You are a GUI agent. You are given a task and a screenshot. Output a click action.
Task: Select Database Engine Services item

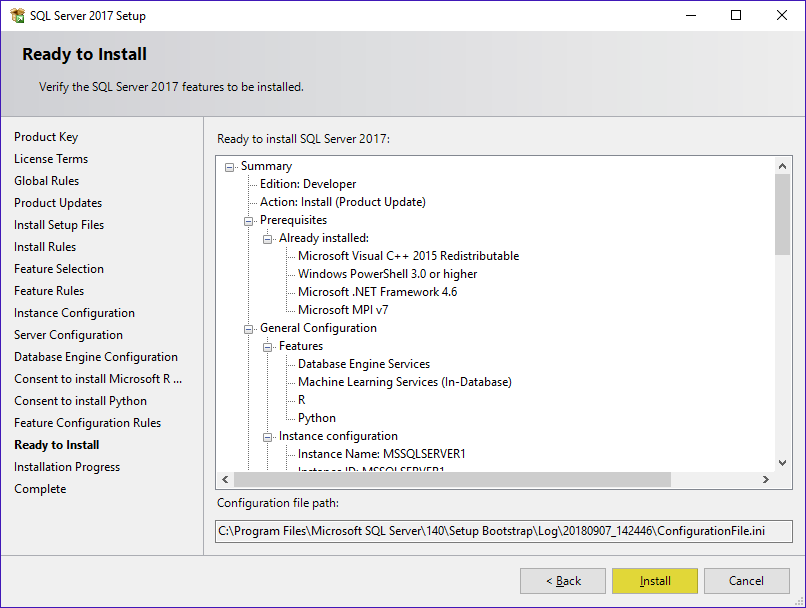[364, 364]
